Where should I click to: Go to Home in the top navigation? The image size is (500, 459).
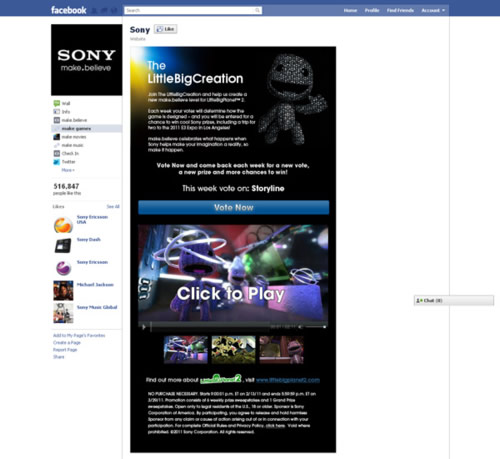pos(350,10)
